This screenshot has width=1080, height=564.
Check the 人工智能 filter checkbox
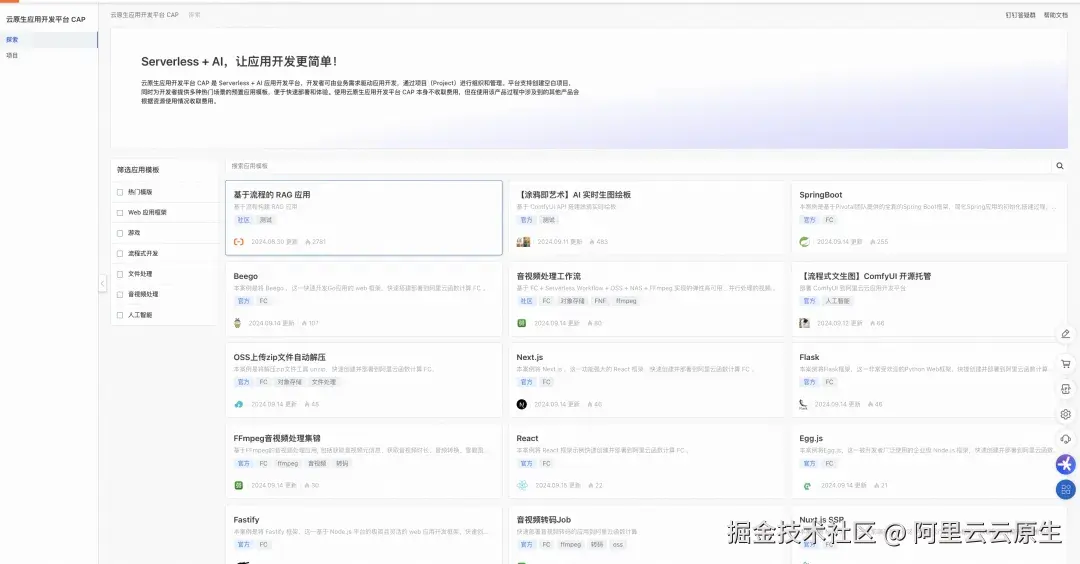click(x=120, y=315)
